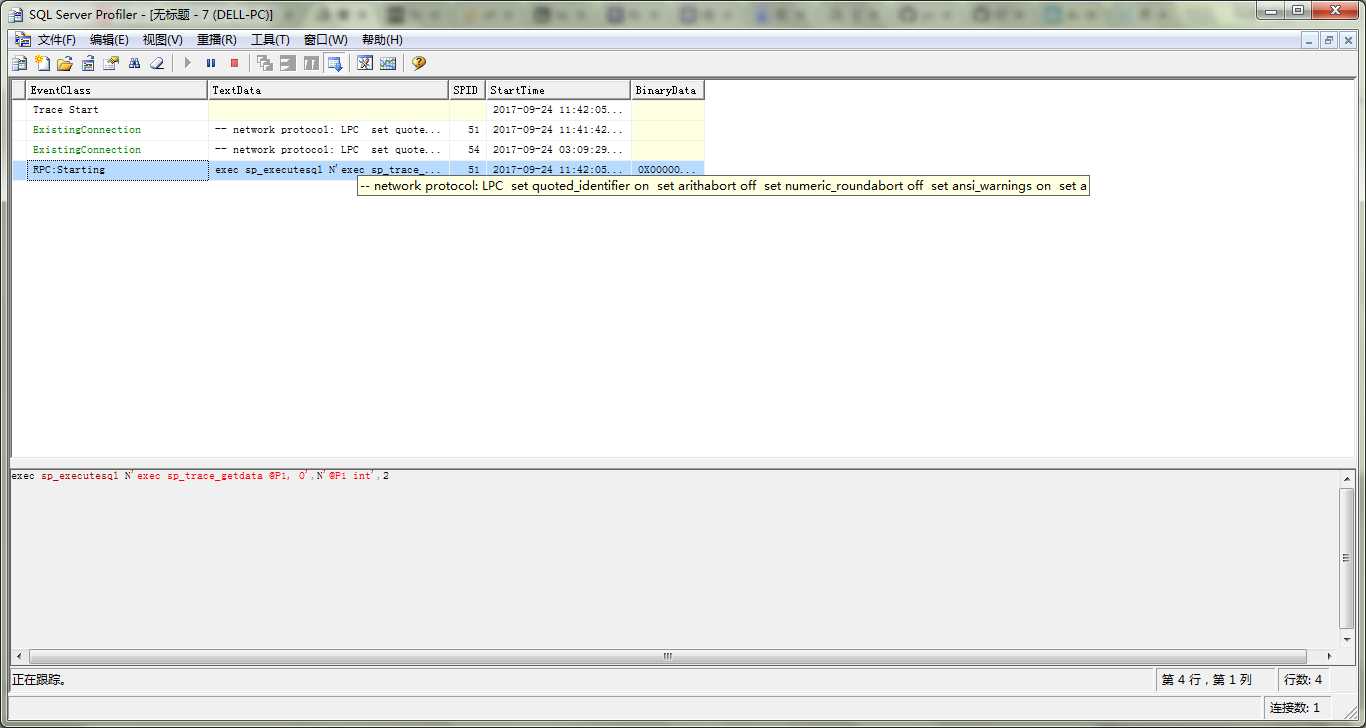The width and height of the screenshot is (1366, 728).
Task: Open the 重播(R) menu
Action: tap(216, 40)
